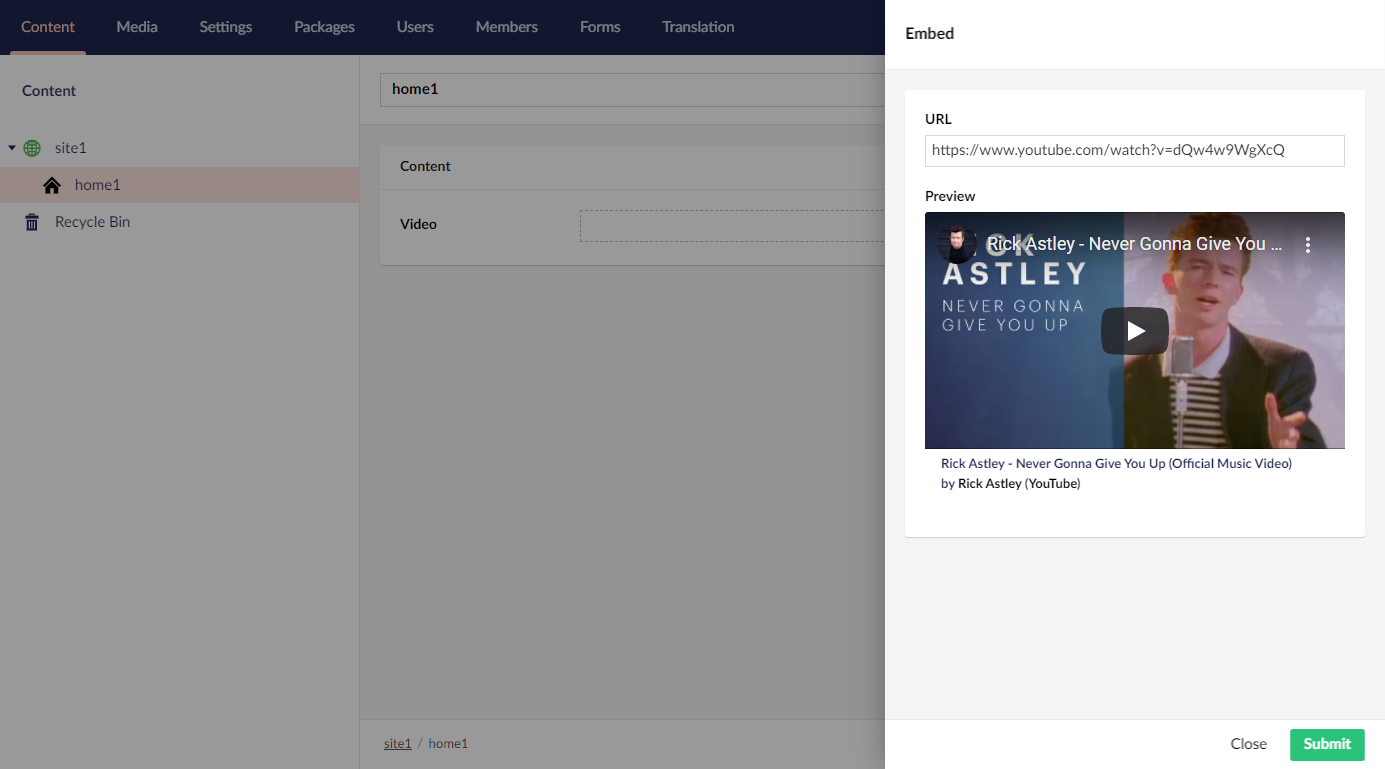
Task: Open the Translation section
Action: [x=698, y=27]
